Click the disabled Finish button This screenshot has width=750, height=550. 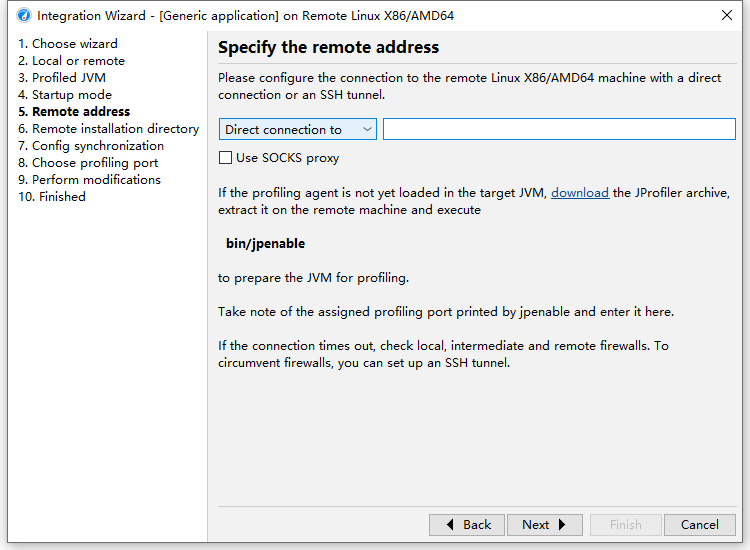(x=625, y=525)
